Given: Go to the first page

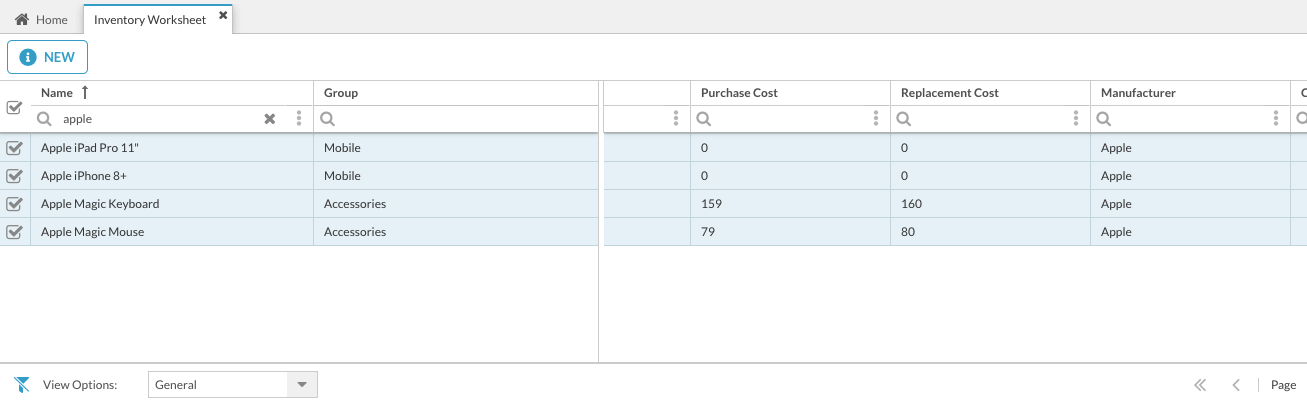Looking at the screenshot, I should click(1200, 385).
